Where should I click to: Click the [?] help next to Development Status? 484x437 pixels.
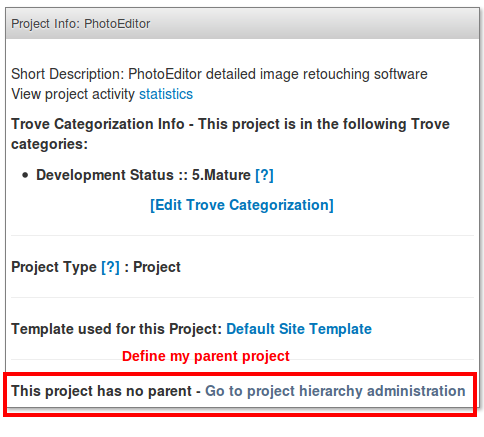pos(264,175)
